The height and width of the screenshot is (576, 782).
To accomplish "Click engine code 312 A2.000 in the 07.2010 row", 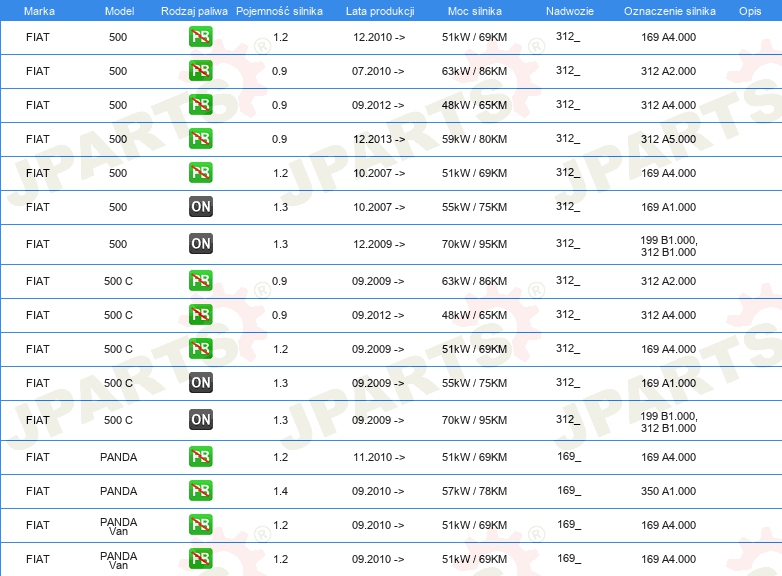I will point(668,71).
